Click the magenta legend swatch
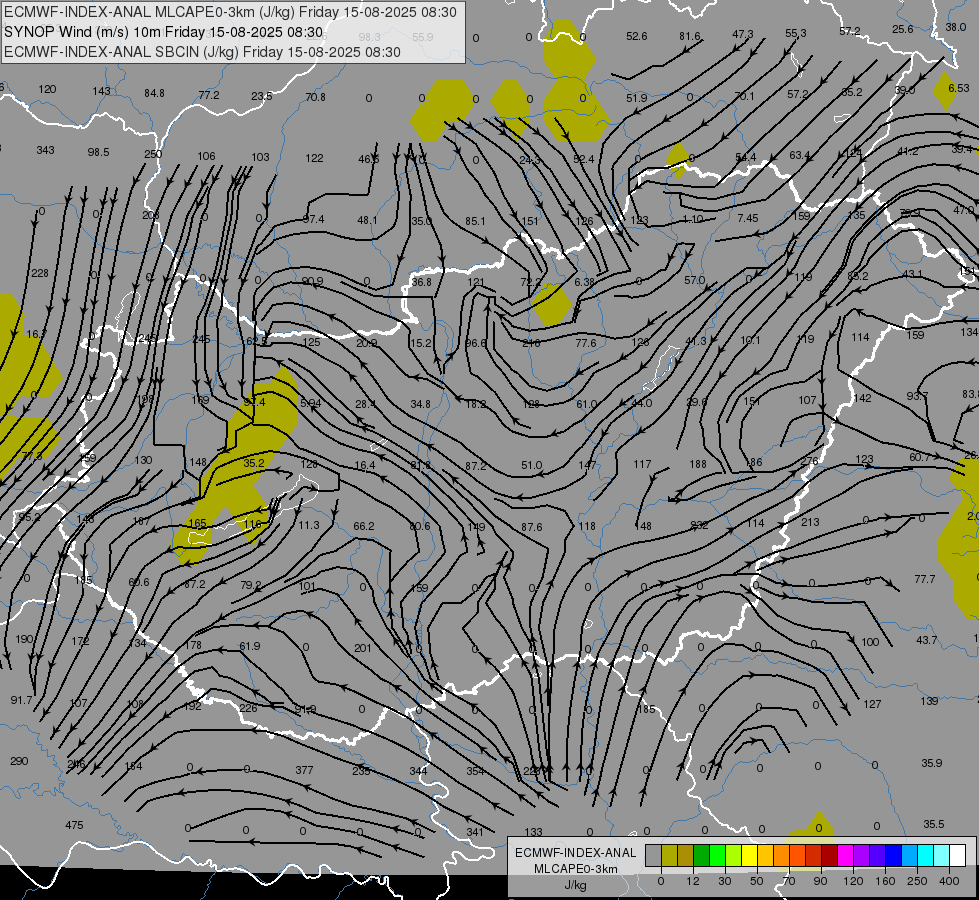Viewport: 979px width, 900px height. 845,855
